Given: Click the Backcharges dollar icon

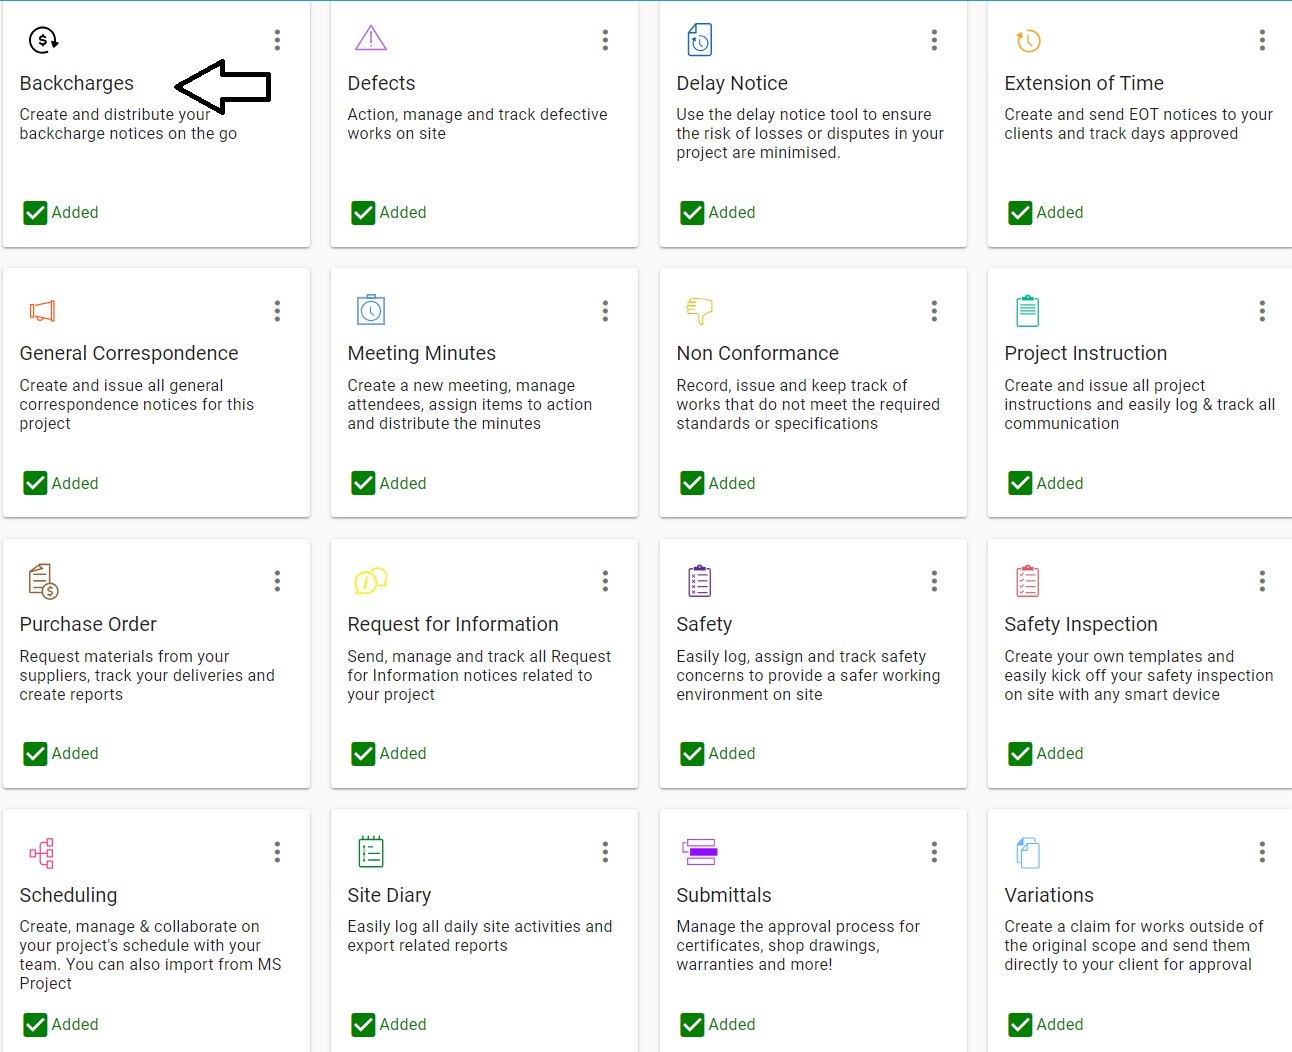Looking at the screenshot, I should (x=43, y=40).
